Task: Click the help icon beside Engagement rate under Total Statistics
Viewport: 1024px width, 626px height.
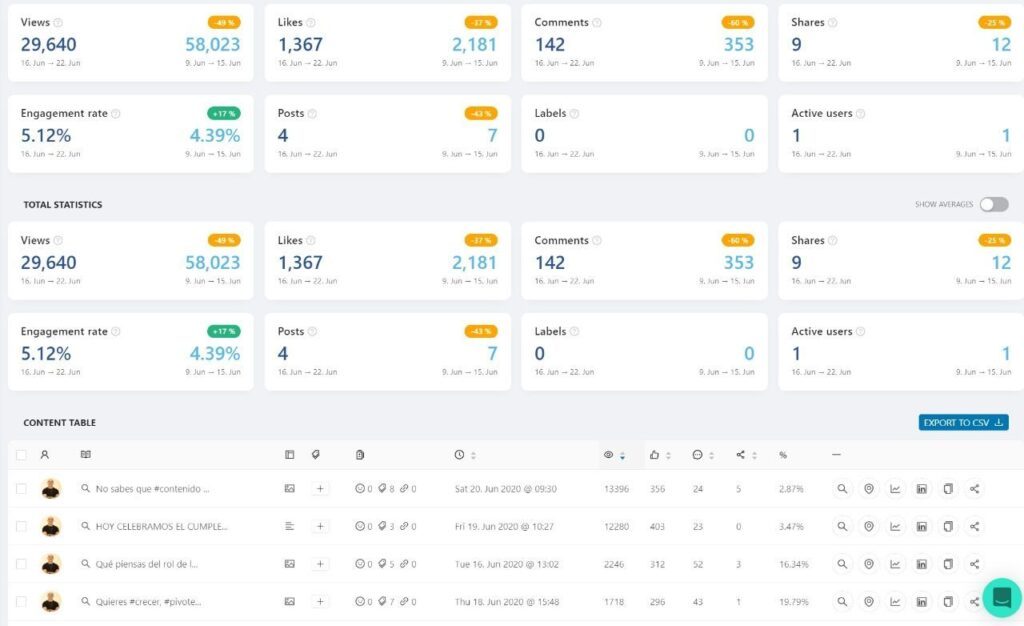Action: tap(115, 331)
